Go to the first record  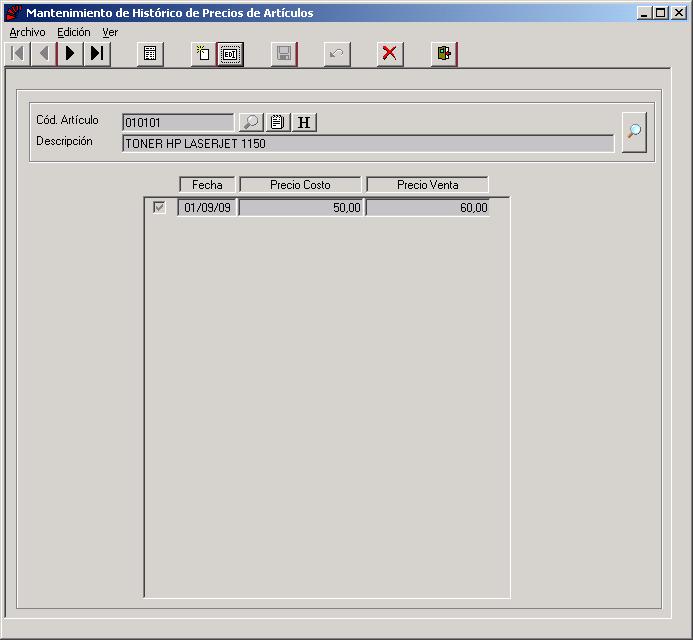18,54
